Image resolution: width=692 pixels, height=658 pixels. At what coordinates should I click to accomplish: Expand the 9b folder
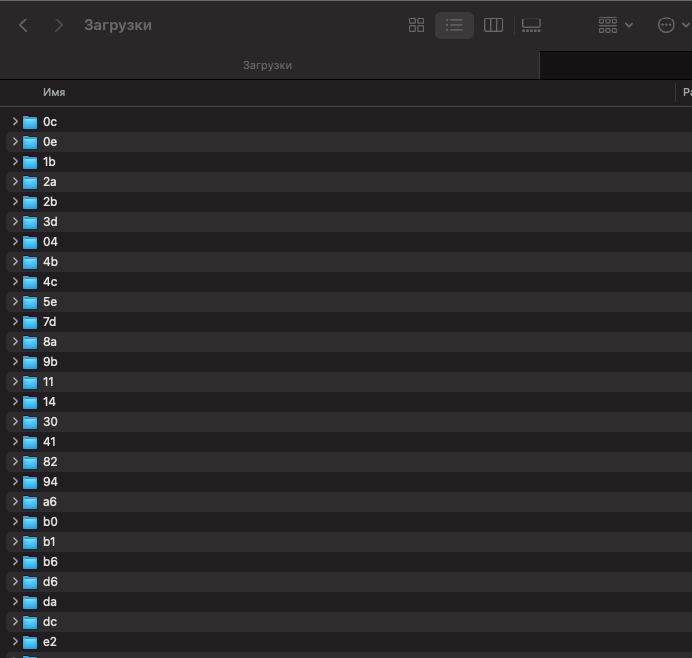coord(15,361)
